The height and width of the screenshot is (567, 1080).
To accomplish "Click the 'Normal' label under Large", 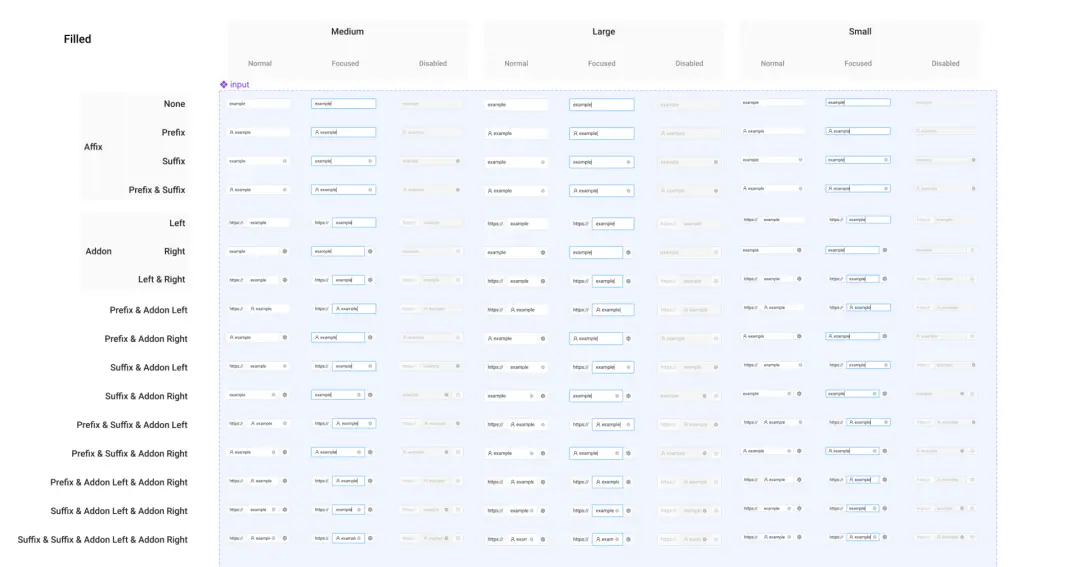I will point(516,63).
